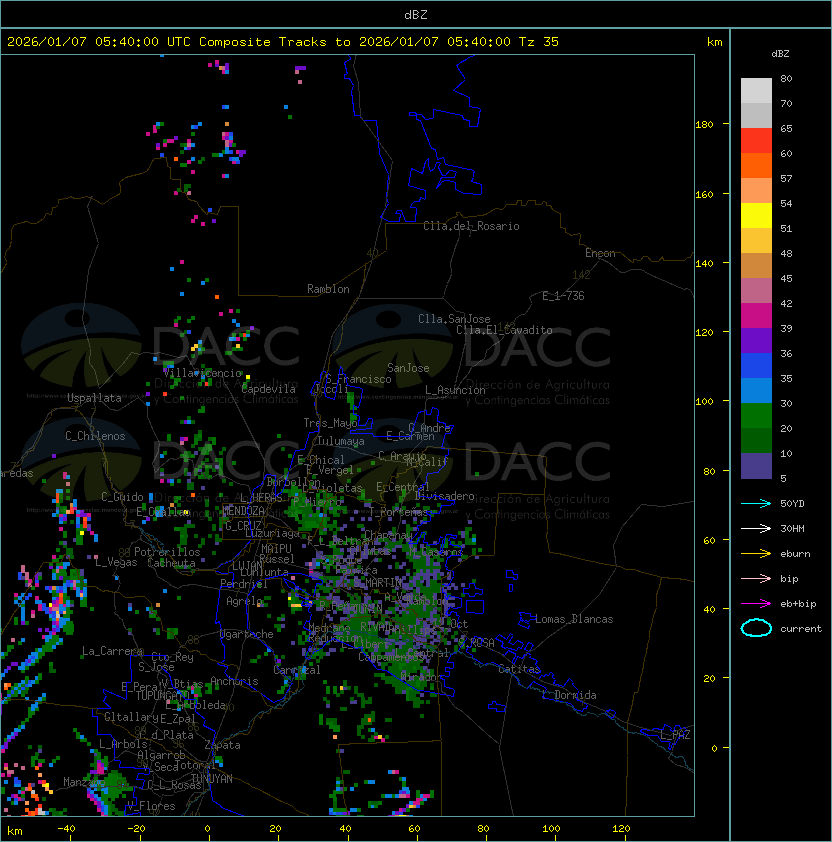Click the '160' tick label on the vertical axis
The image size is (832, 842).
point(704,194)
